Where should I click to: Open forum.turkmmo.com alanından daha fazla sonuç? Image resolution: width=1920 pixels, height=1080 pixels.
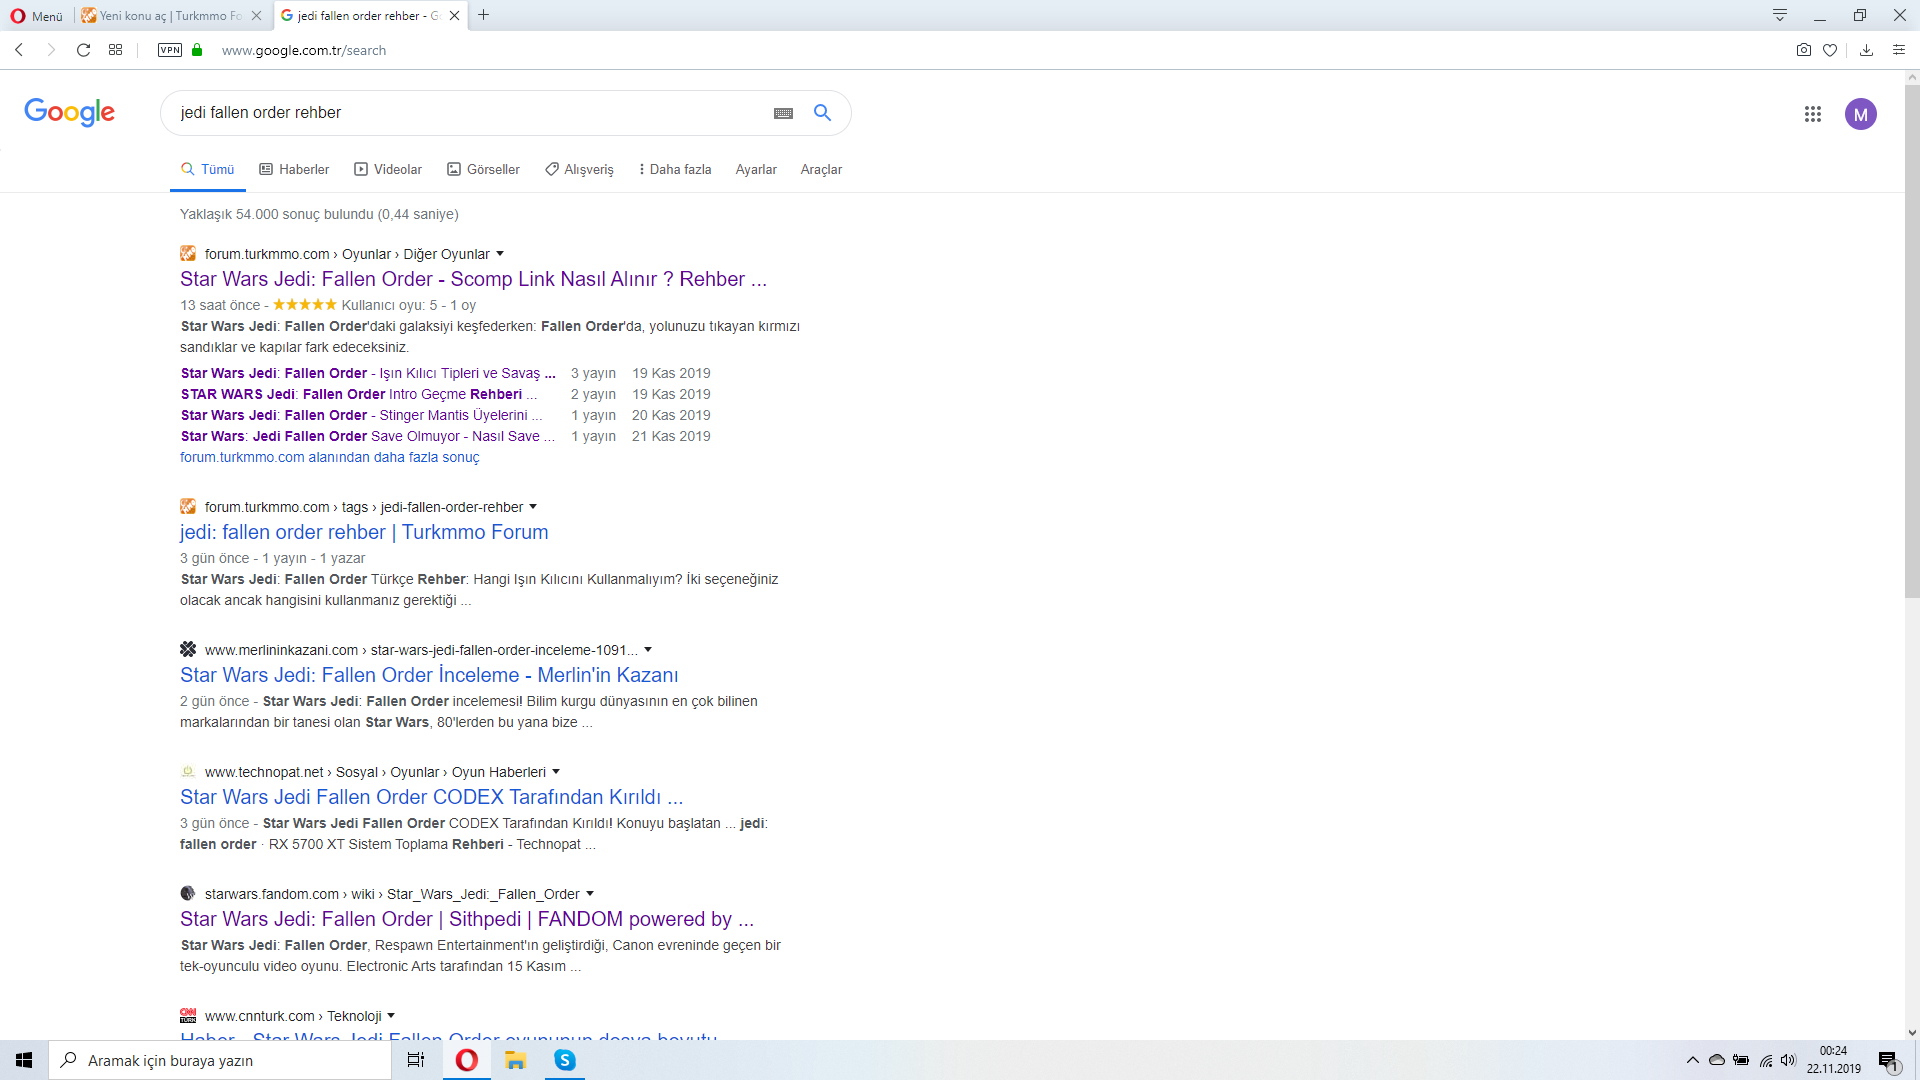pyautogui.click(x=330, y=457)
